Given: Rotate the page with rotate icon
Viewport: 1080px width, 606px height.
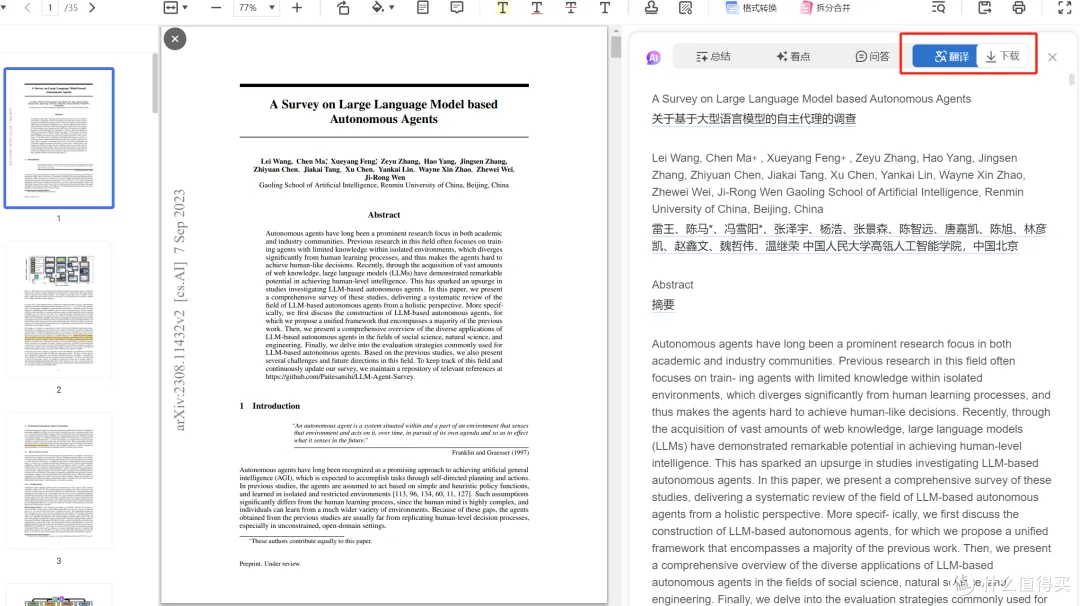Looking at the screenshot, I should [x=343, y=8].
